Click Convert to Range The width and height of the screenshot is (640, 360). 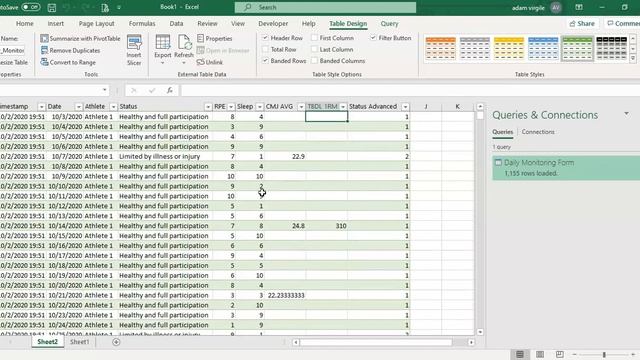[x=68, y=62]
